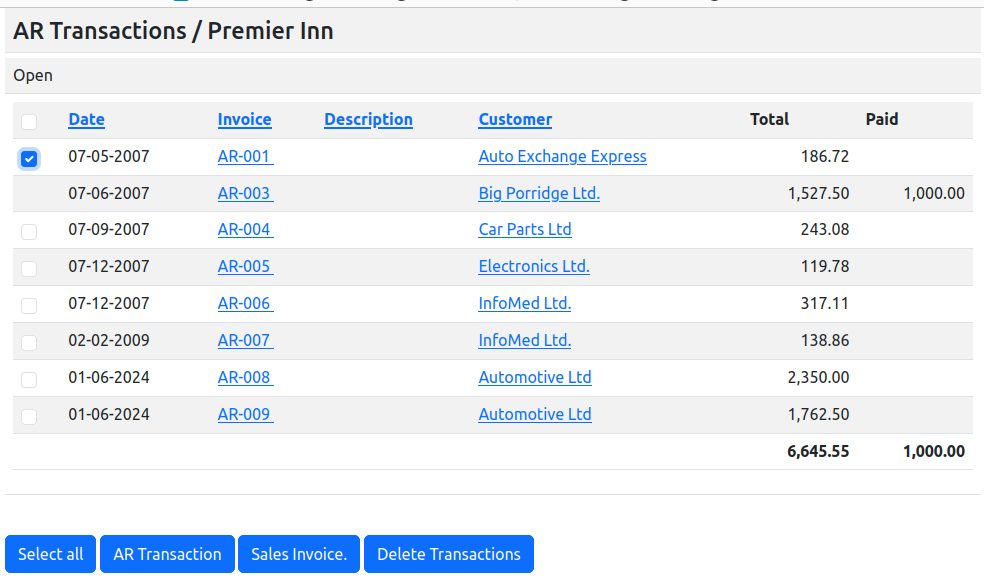Click Delete Transactions button
This screenshot has height=583, width=984.
448,554
